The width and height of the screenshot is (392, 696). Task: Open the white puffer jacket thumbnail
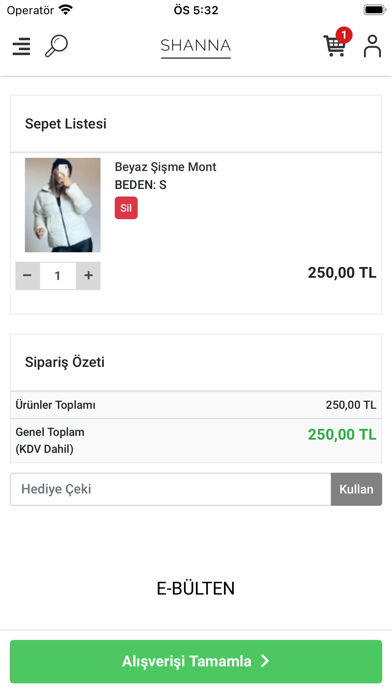(63, 205)
